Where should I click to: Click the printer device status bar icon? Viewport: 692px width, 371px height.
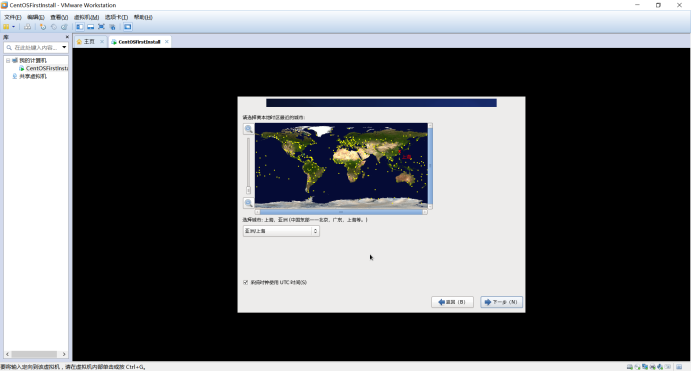(x=652, y=367)
